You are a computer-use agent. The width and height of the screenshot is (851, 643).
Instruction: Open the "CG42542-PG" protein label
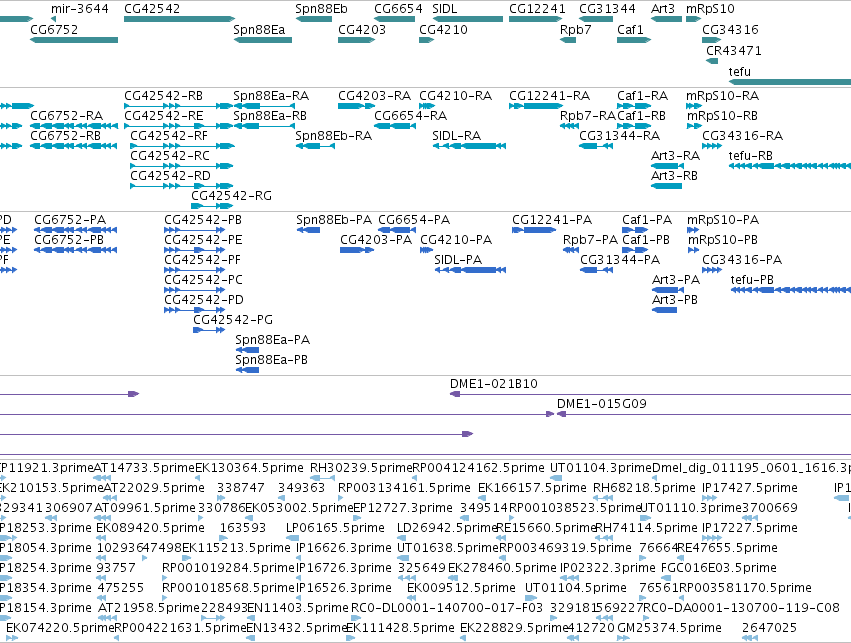click(x=233, y=320)
